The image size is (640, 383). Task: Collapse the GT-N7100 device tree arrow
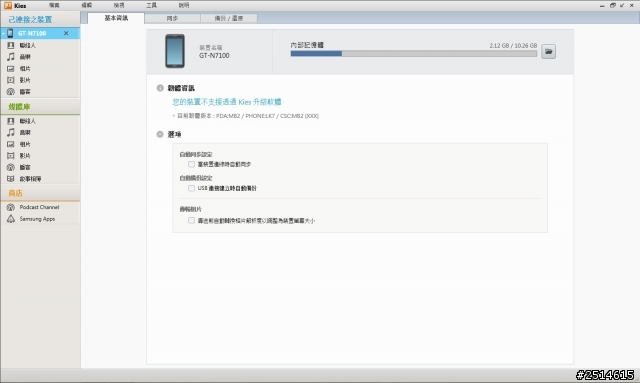click(x=3, y=33)
